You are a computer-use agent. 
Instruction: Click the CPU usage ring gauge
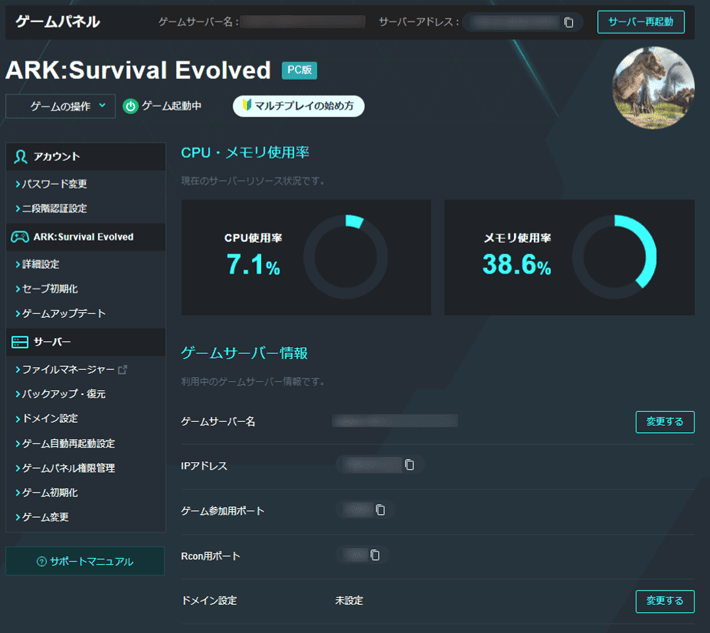[345, 257]
